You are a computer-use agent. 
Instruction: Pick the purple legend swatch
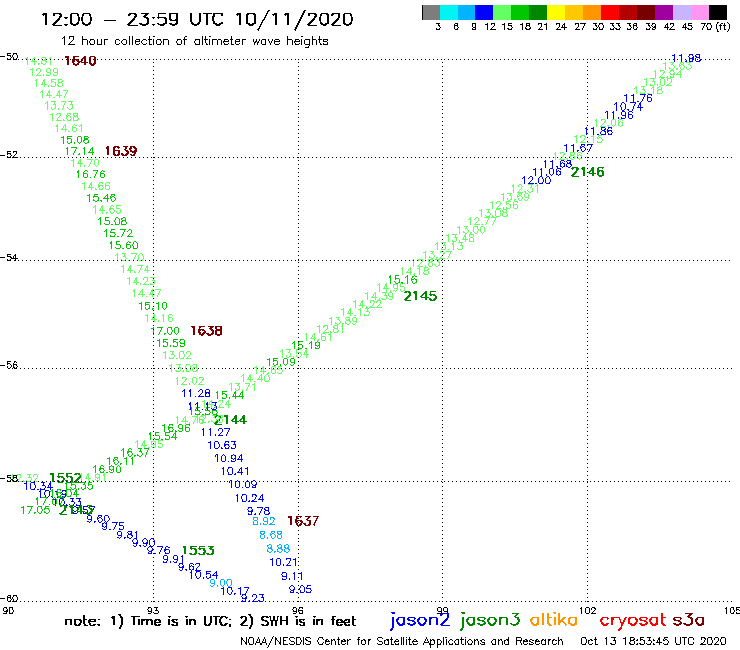click(x=664, y=12)
